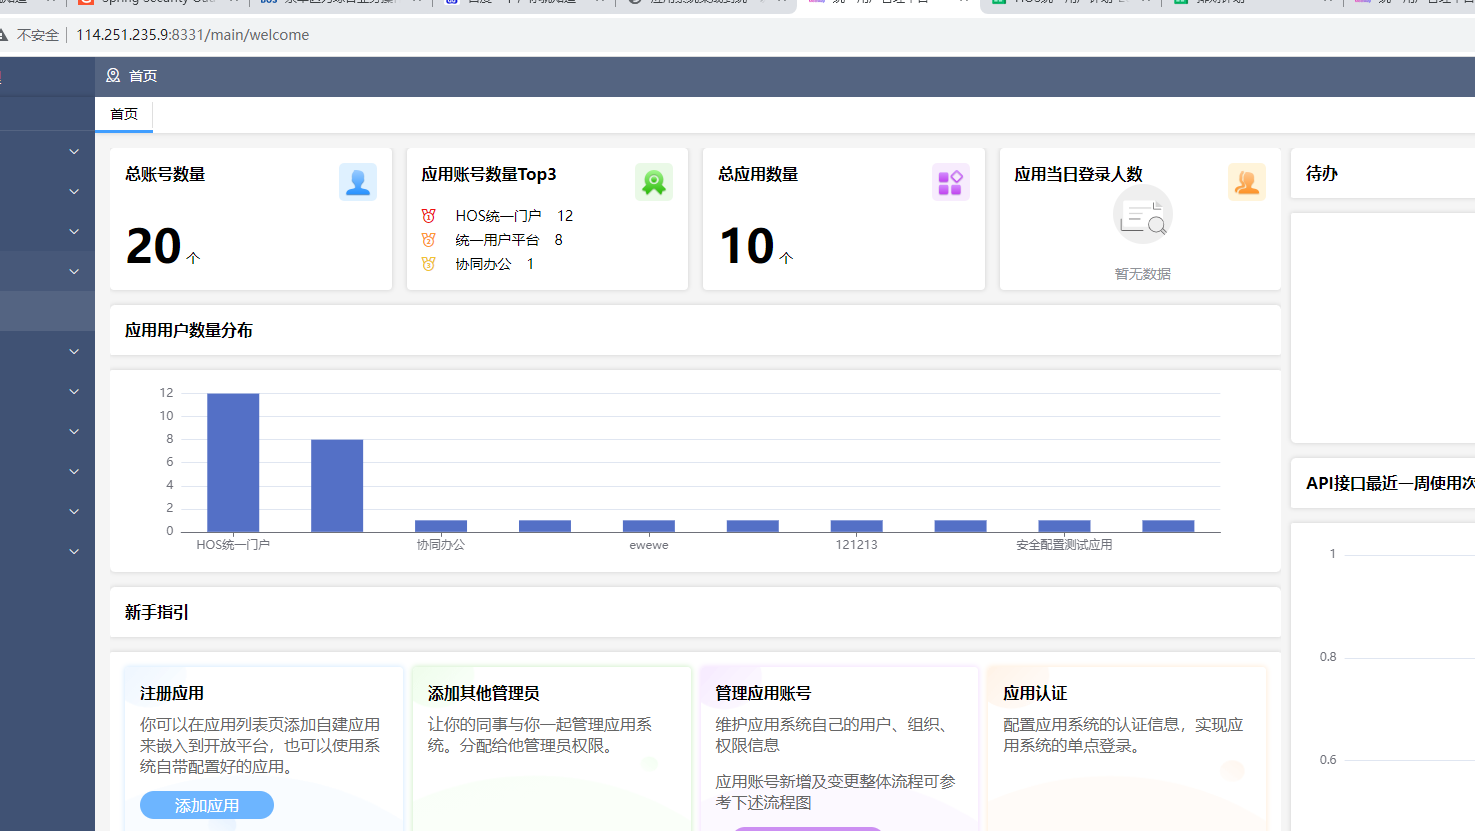Click the purple grid icon on 总应用数量 card
This screenshot has height=831, width=1475.
[x=950, y=182]
